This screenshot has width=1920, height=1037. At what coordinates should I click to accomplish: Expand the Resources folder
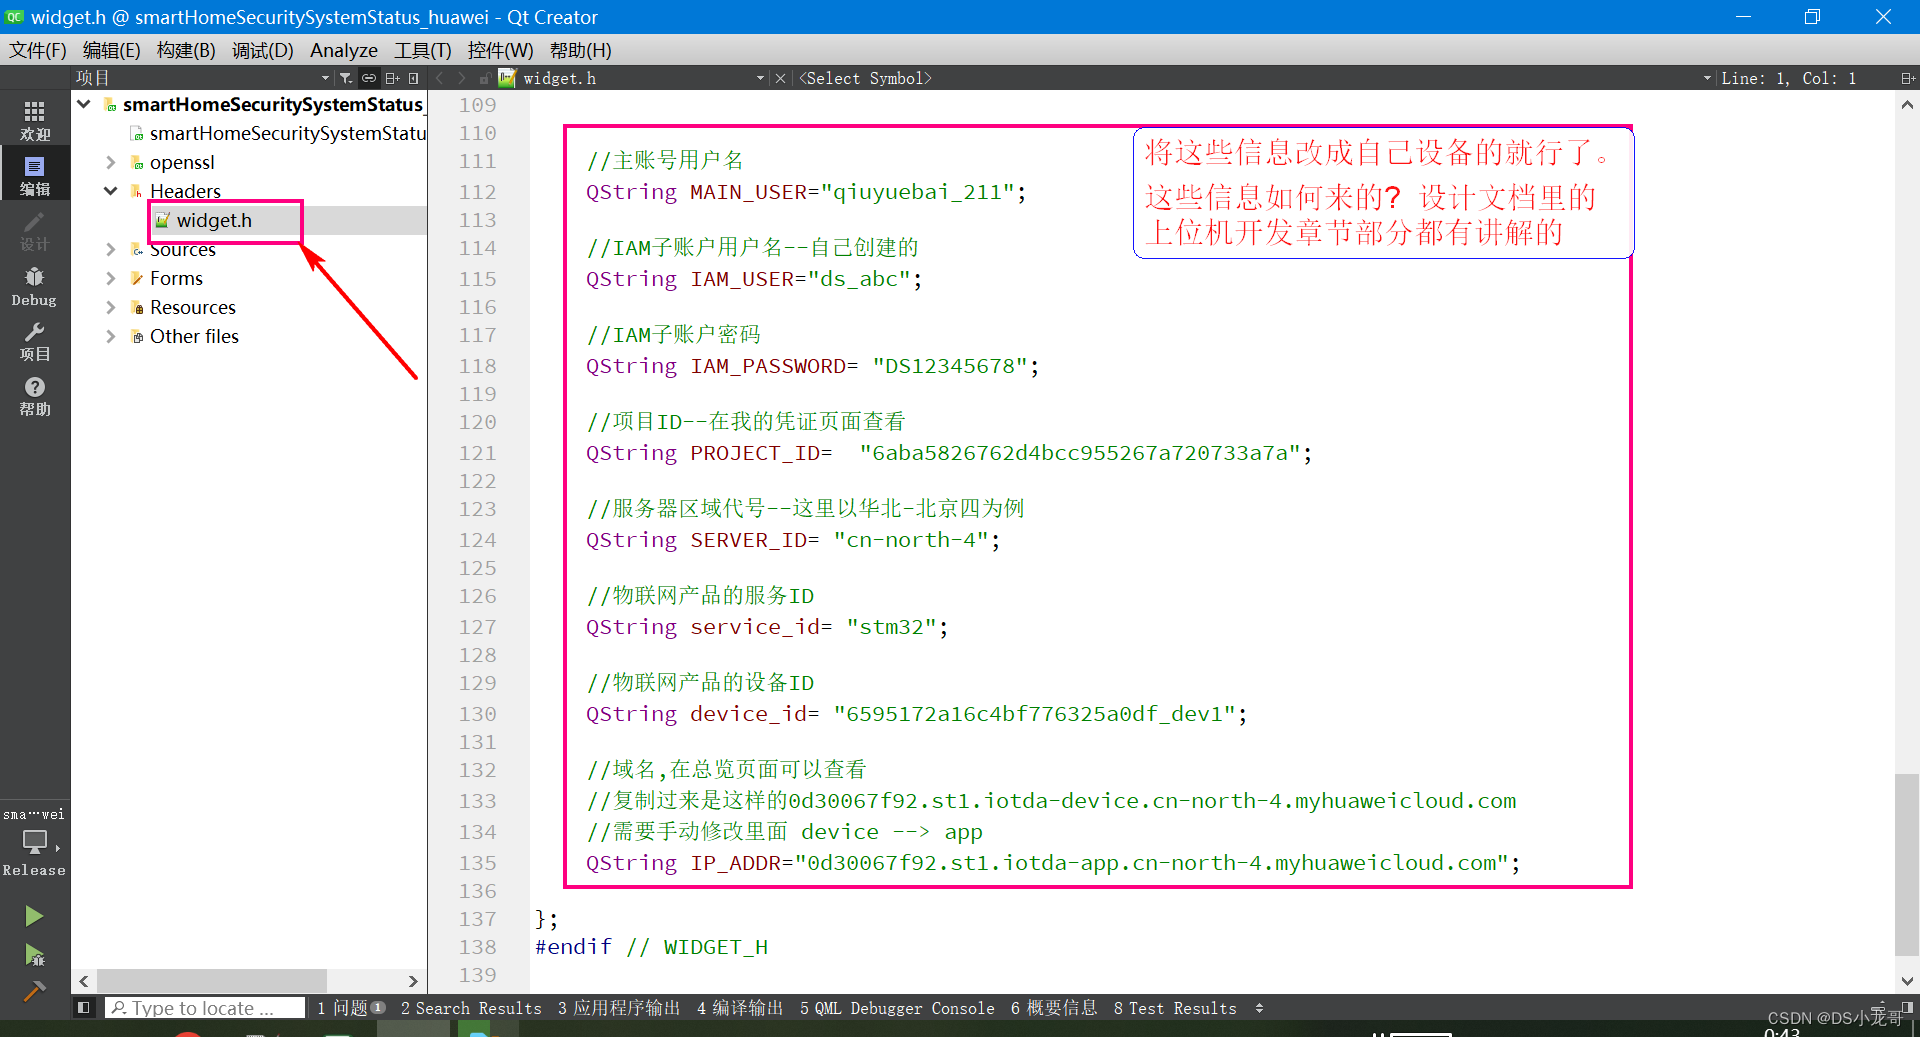pyautogui.click(x=111, y=307)
